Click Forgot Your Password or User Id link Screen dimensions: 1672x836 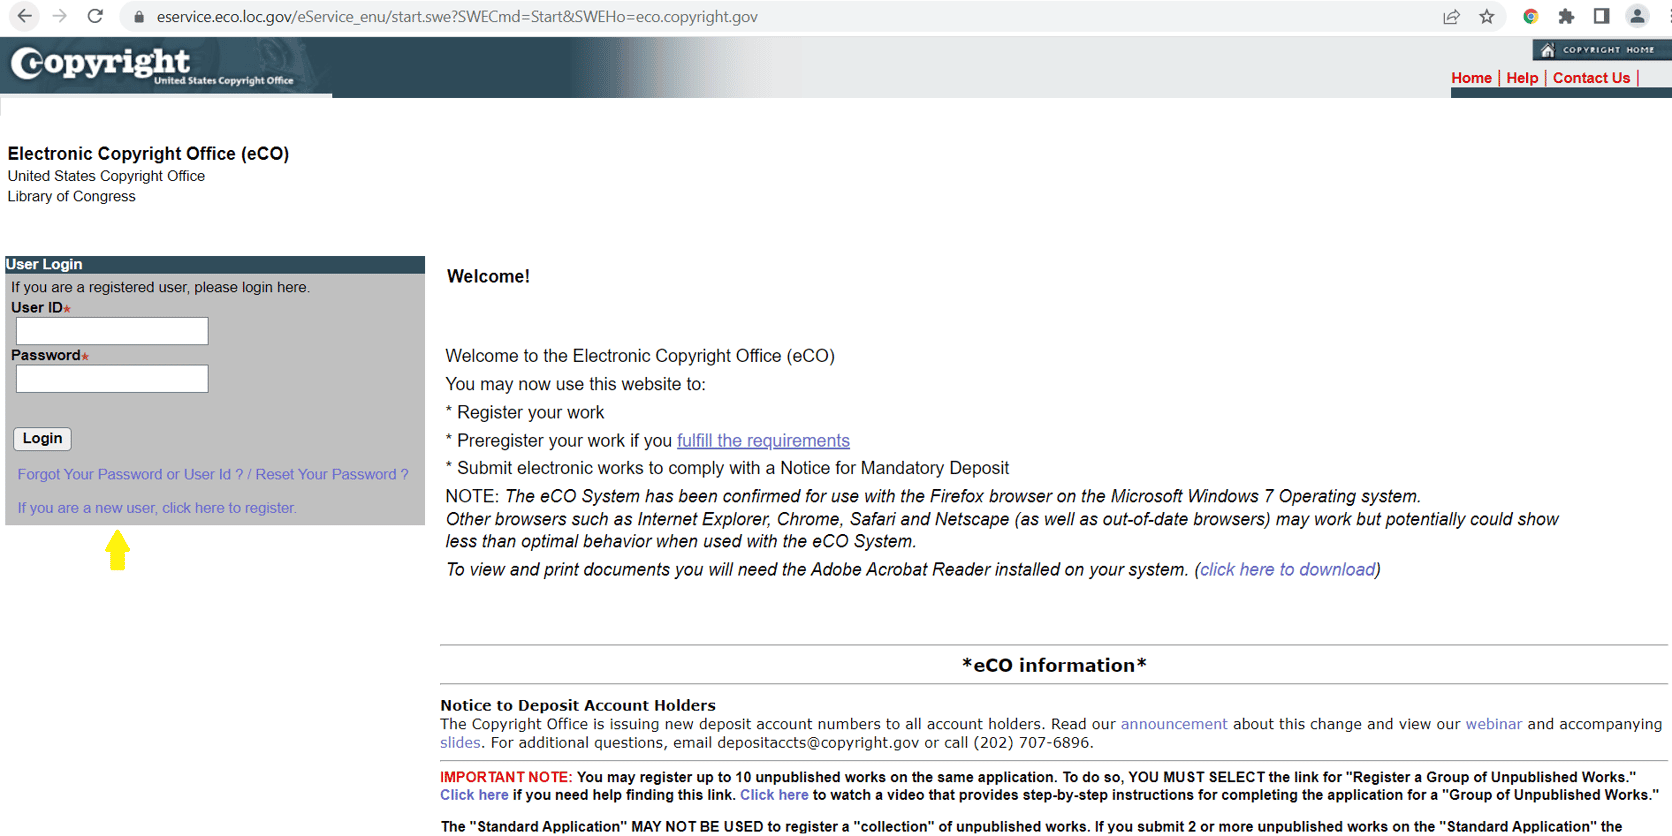[130, 474]
